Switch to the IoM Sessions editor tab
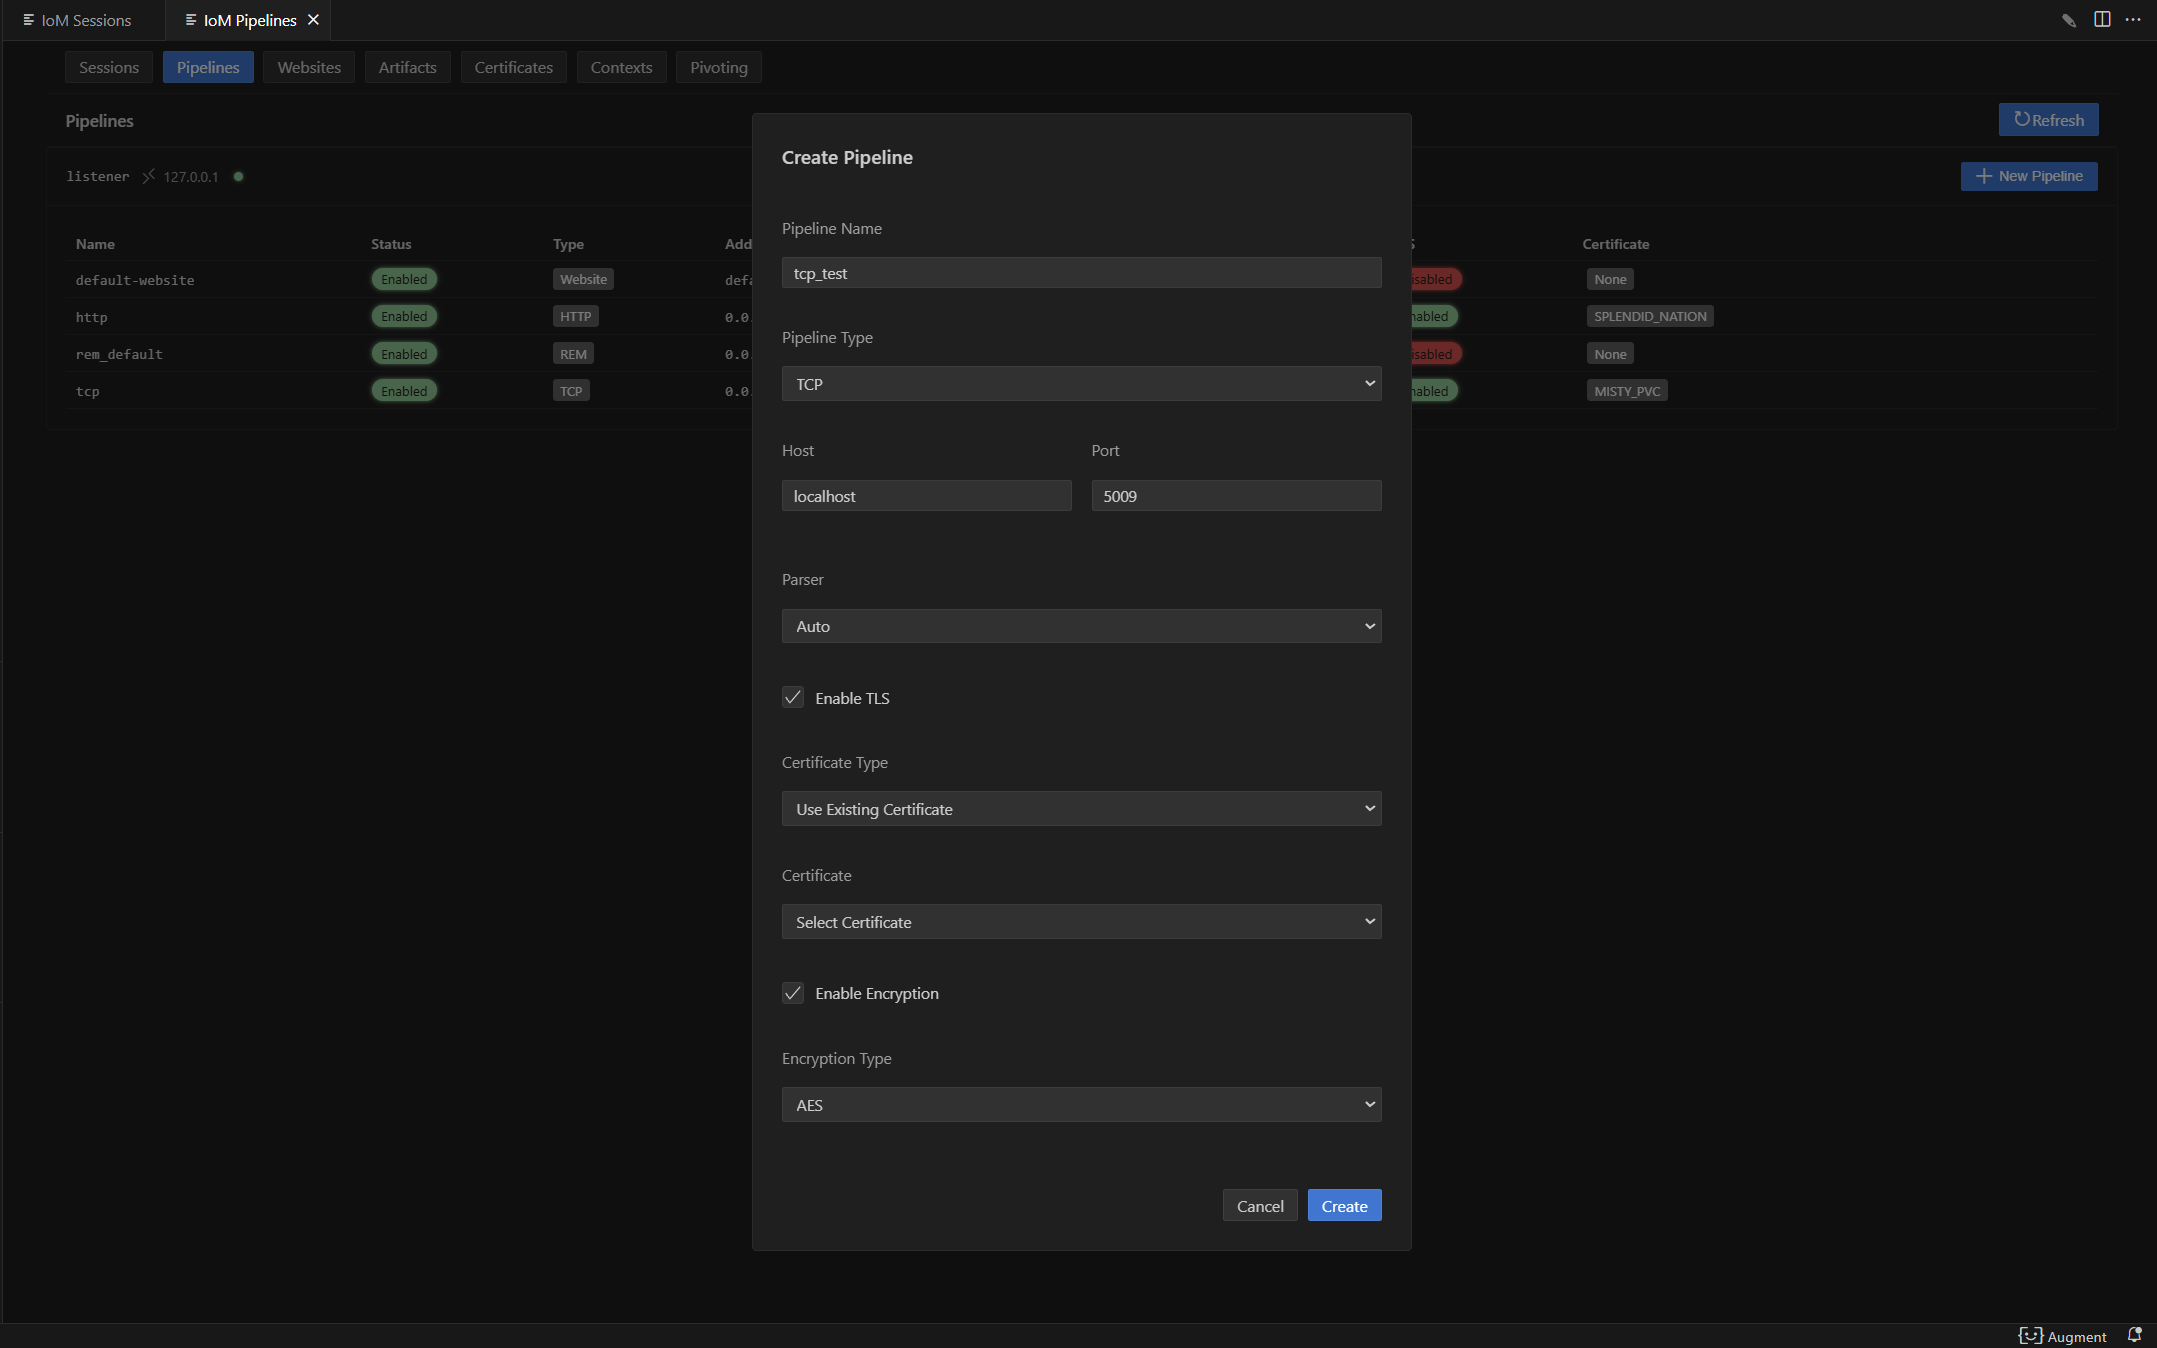This screenshot has width=2157, height=1348. 85,20
